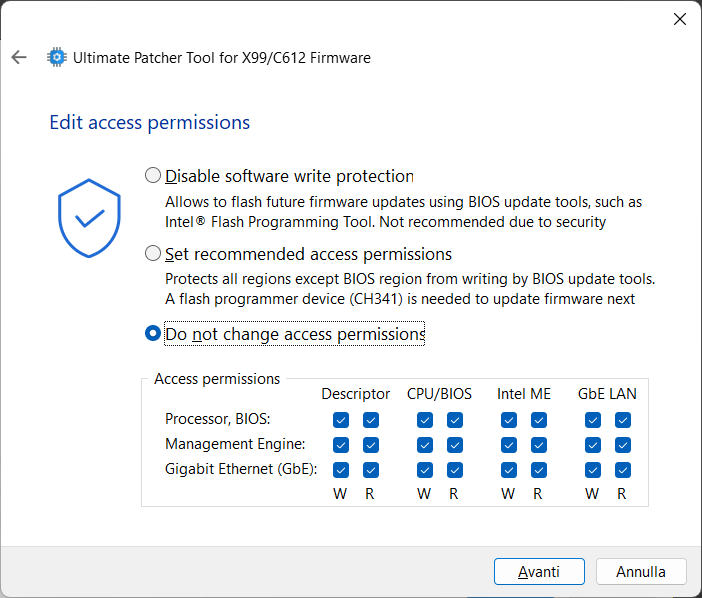
Task: Select Set recommended access permissions option
Action: (x=153, y=254)
